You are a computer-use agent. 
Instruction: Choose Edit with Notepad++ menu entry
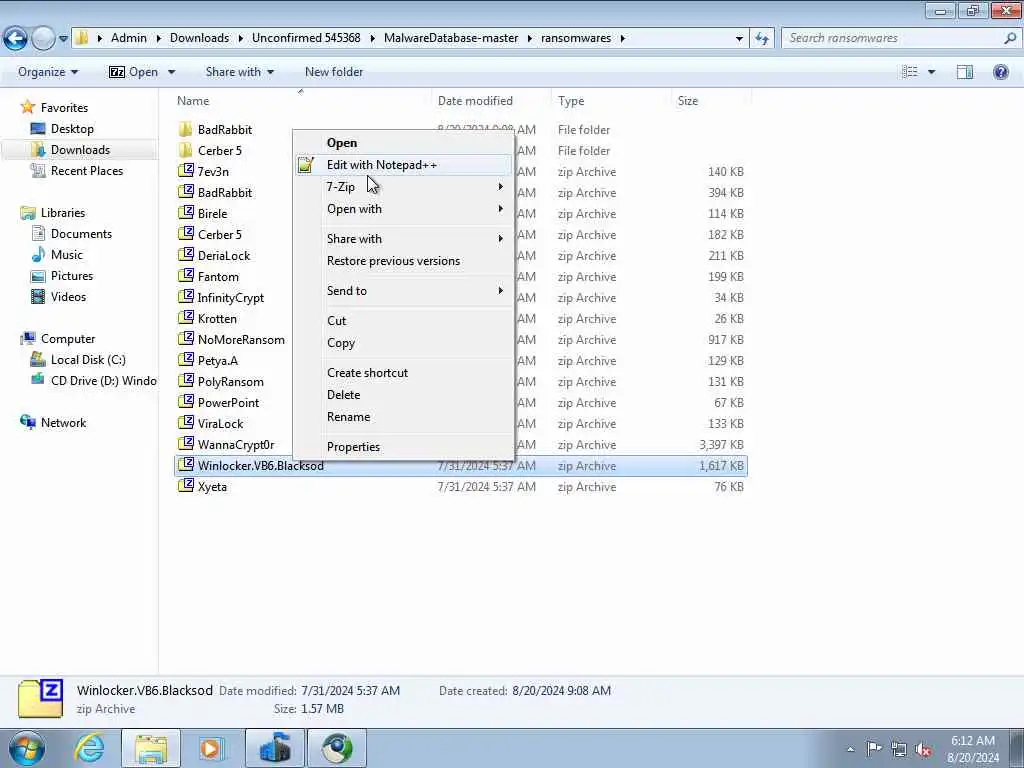click(403, 165)
